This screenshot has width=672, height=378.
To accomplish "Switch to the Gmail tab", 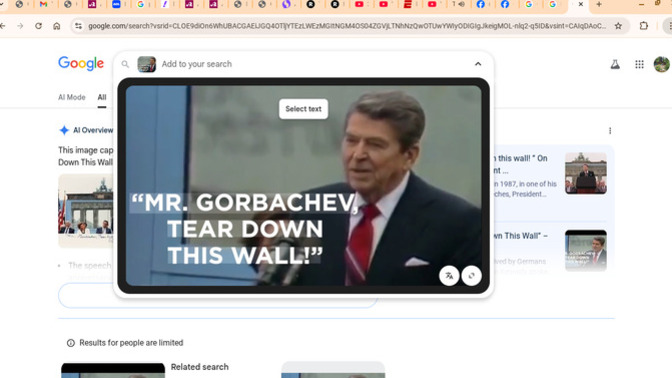I will point(43,4).
